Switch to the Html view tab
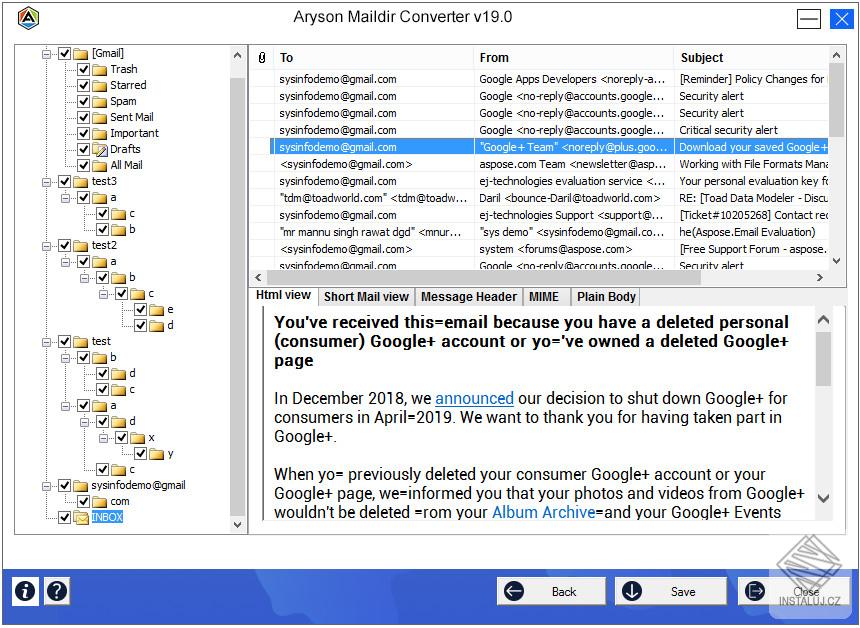 [284, 295]
